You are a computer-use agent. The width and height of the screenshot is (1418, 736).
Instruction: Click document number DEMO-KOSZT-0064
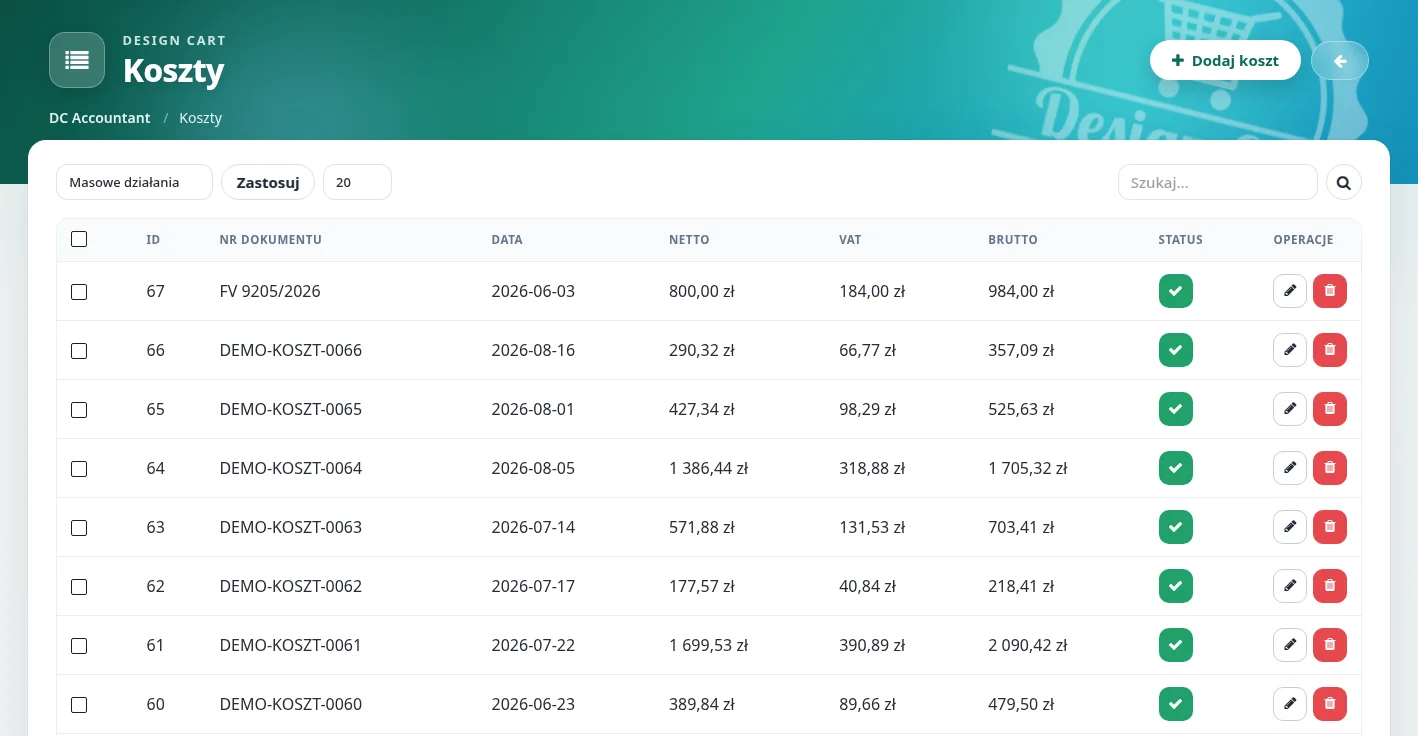291,468
